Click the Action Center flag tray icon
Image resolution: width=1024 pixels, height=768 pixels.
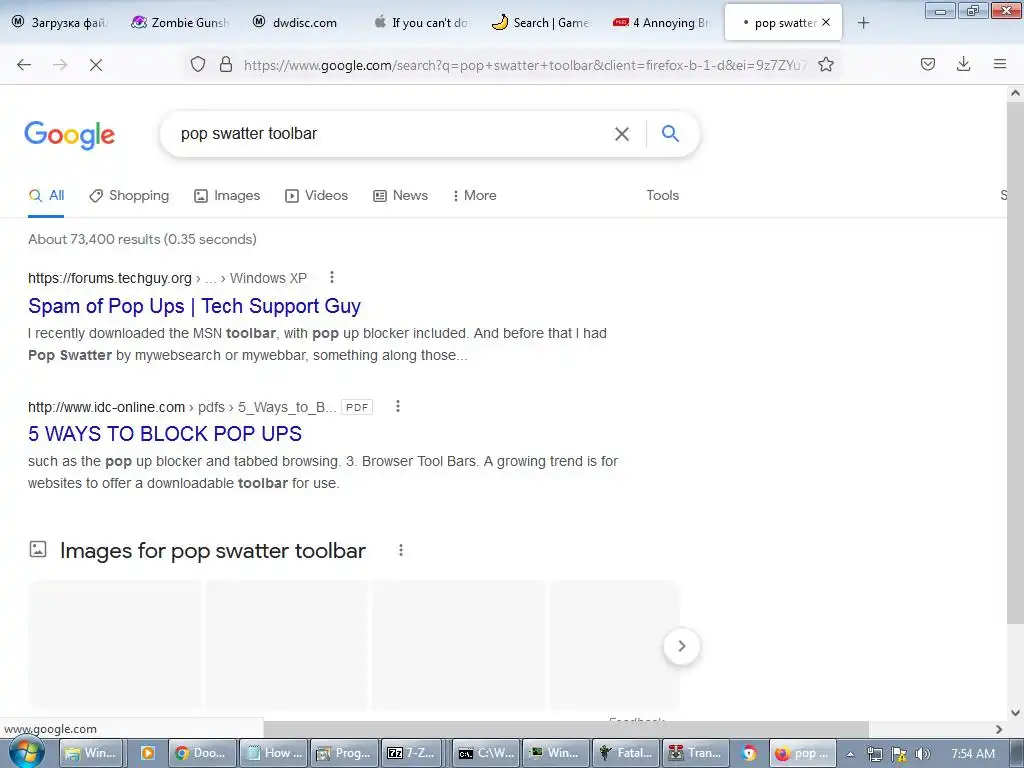[899, 754]
